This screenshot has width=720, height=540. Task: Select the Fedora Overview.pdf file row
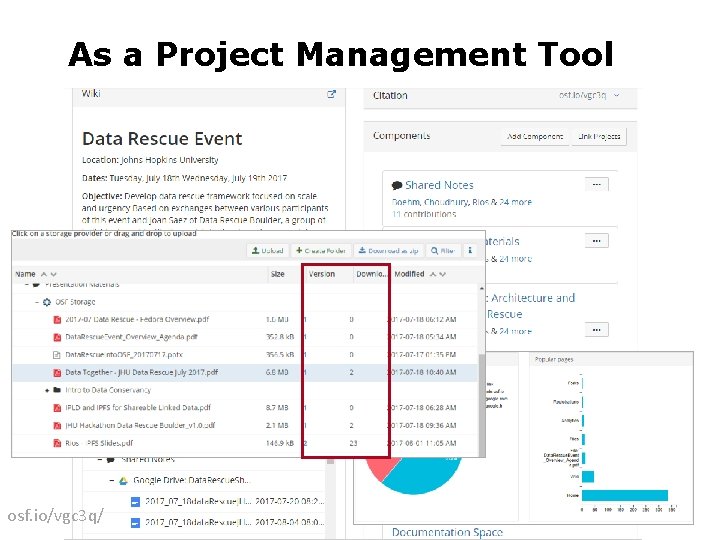click(x=244, y=320)
